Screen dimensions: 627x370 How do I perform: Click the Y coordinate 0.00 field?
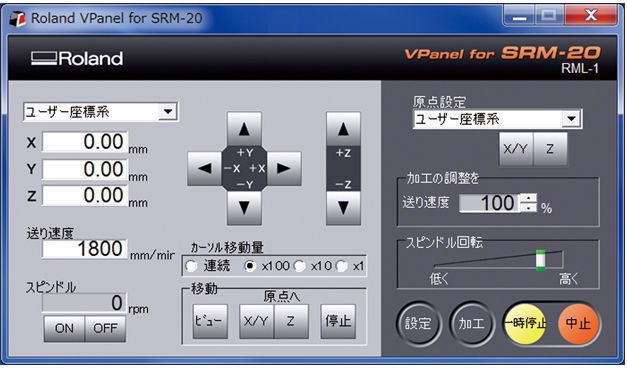click(x=85, y=169)
